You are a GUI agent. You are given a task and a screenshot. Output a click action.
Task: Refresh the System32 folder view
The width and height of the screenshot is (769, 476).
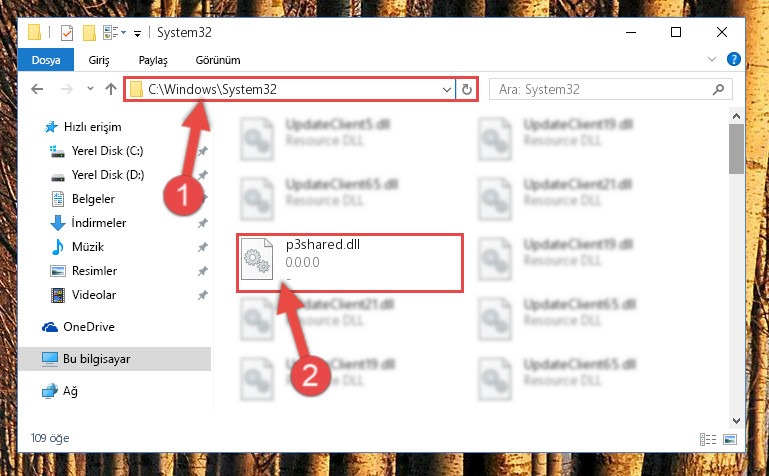(466, 89)
